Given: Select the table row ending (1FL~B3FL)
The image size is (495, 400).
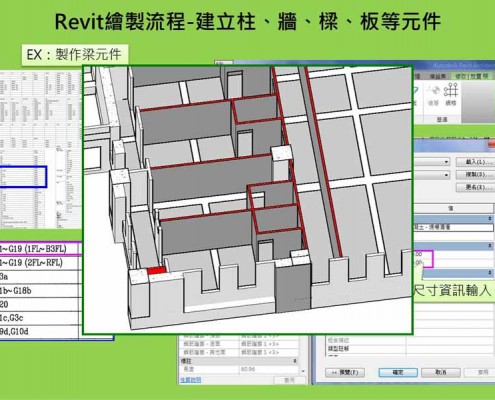Looking at the screenshot, I should [40, 249].
